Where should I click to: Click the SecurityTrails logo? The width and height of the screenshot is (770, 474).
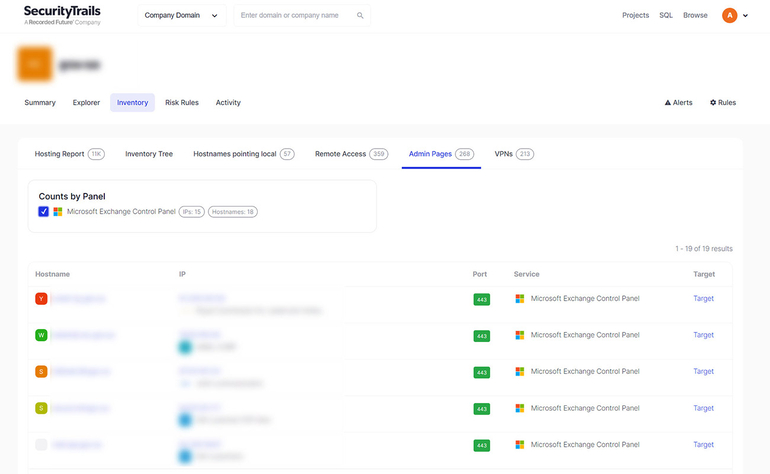tap(62, 15)
